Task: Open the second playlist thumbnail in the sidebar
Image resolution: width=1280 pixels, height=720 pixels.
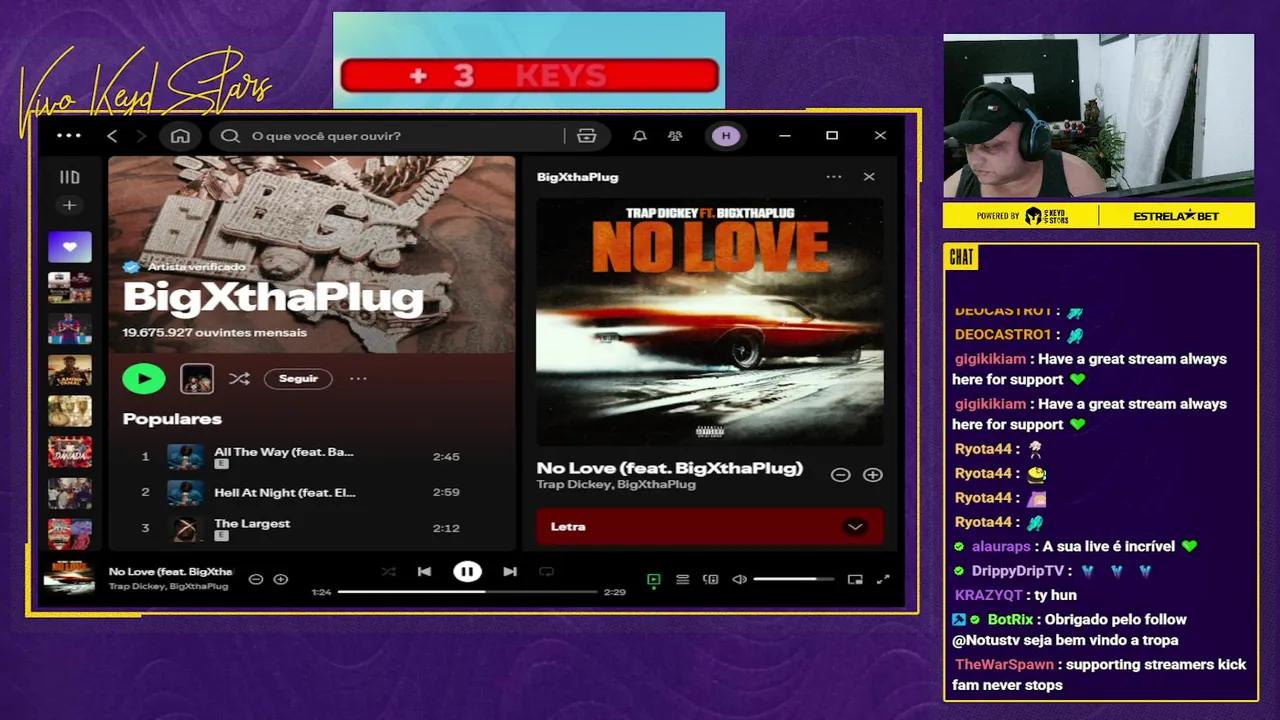Action: [69, 287]
